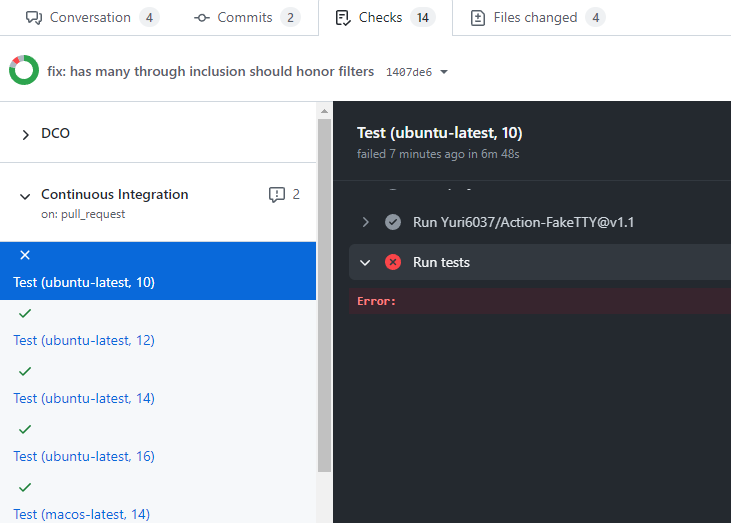Viewport: 731px width, 523px height.
Task: Click the Conversation count badge 4
Action: pos(149,18)
